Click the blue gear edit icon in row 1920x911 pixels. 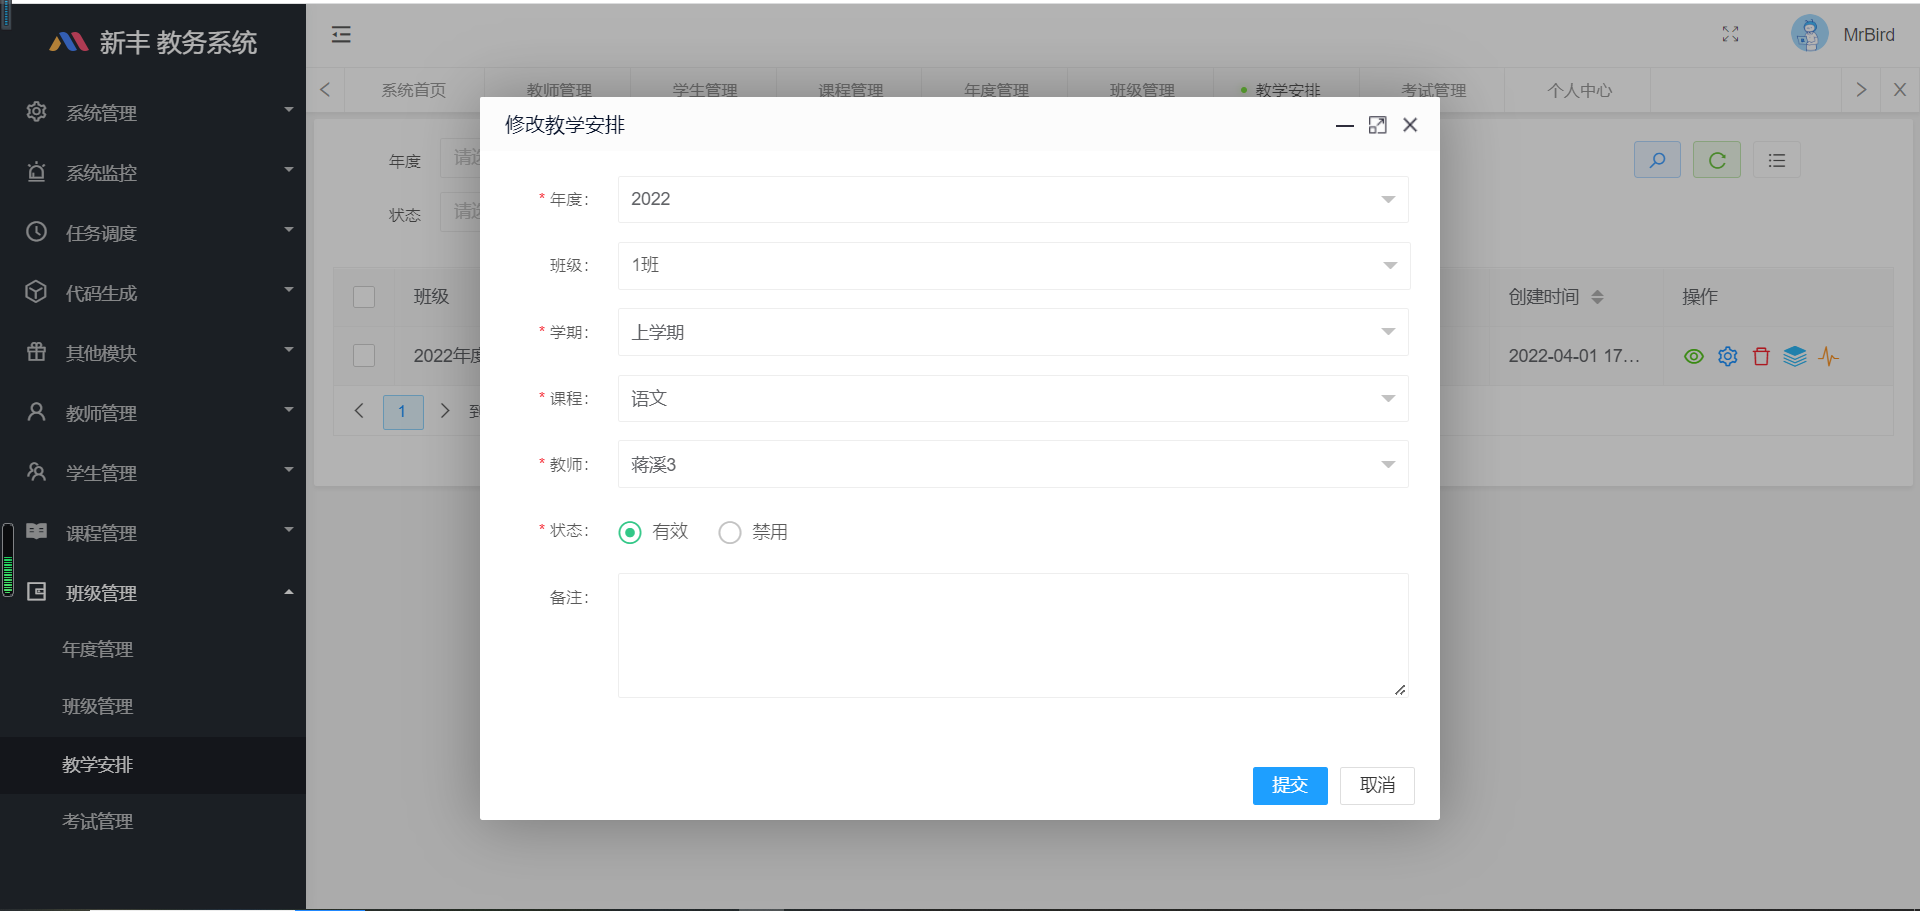click(x=1728, y=356)
